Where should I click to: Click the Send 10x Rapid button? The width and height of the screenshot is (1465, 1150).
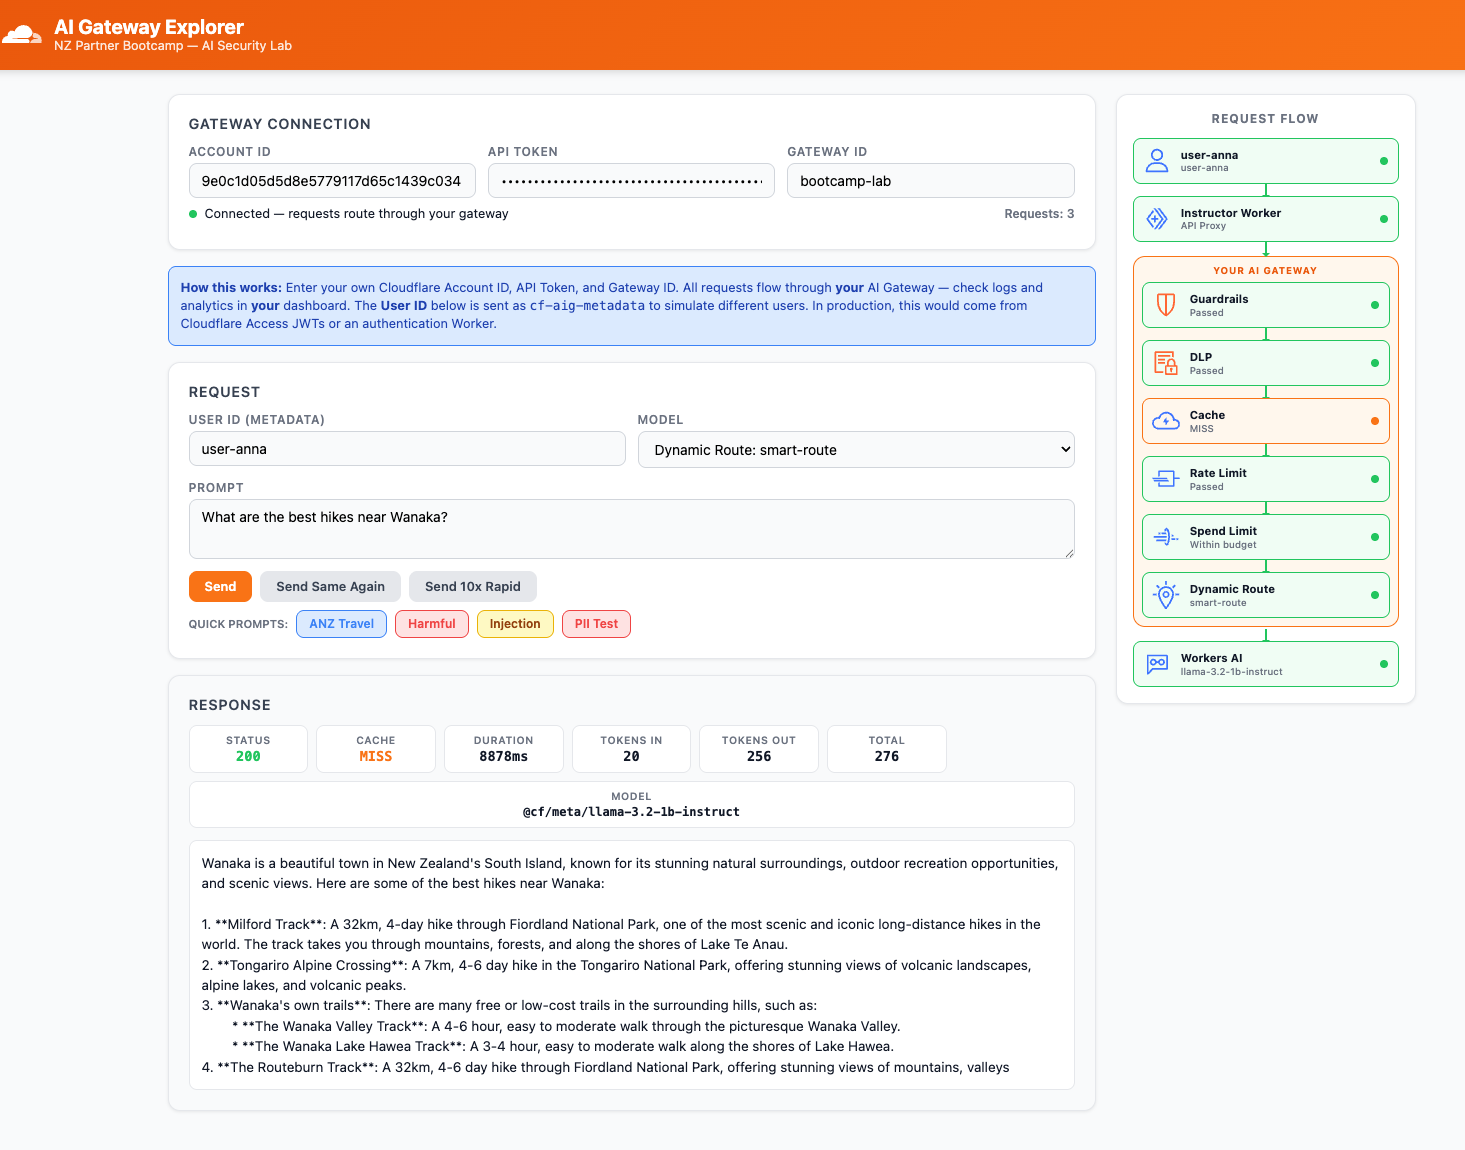[x=473, y=587]
